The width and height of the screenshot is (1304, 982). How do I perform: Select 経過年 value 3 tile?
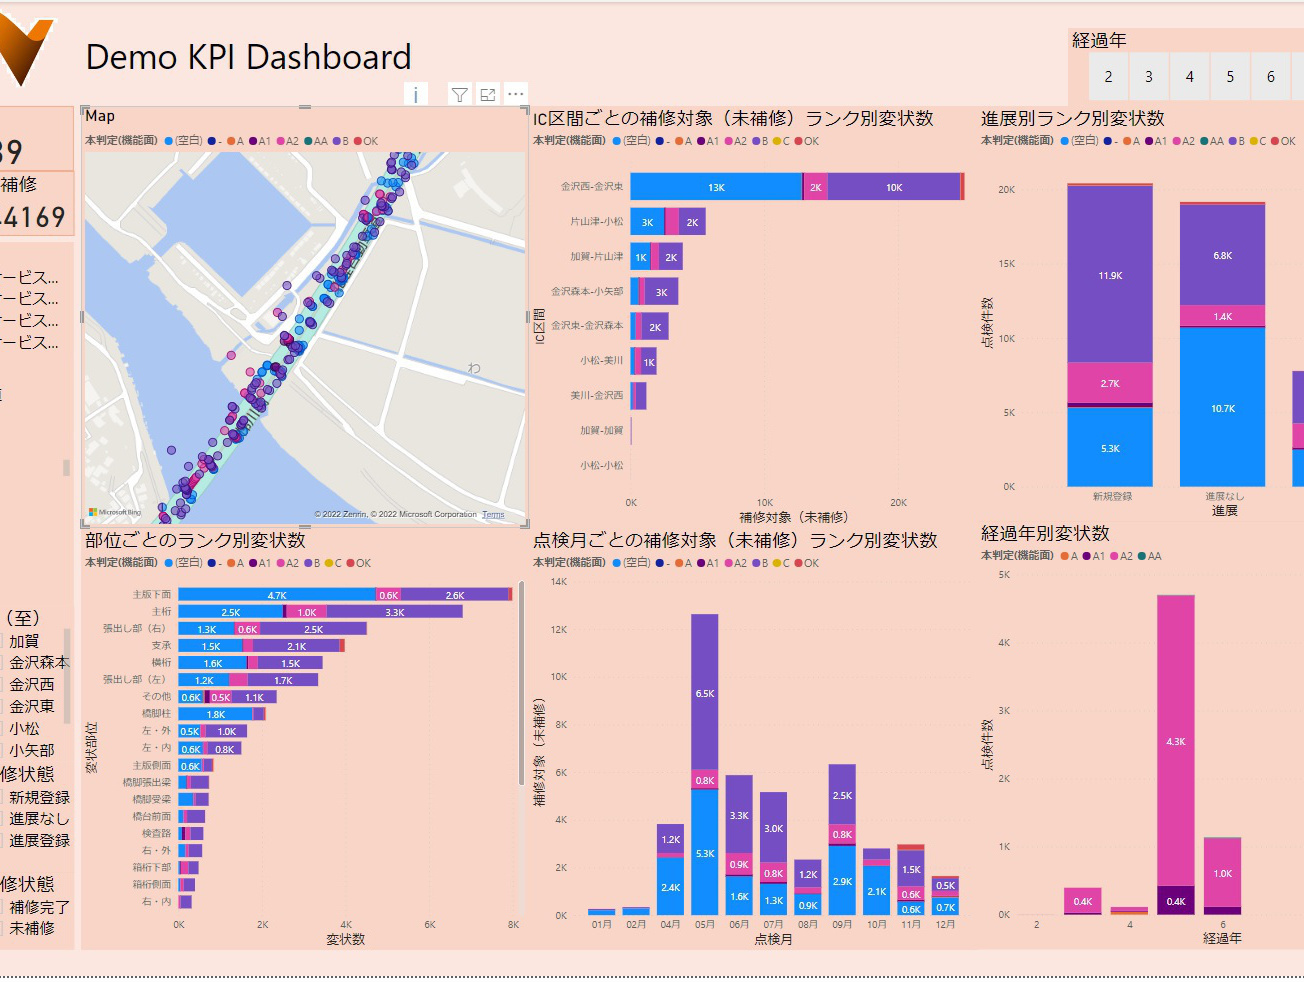(x=1149, y=77)
